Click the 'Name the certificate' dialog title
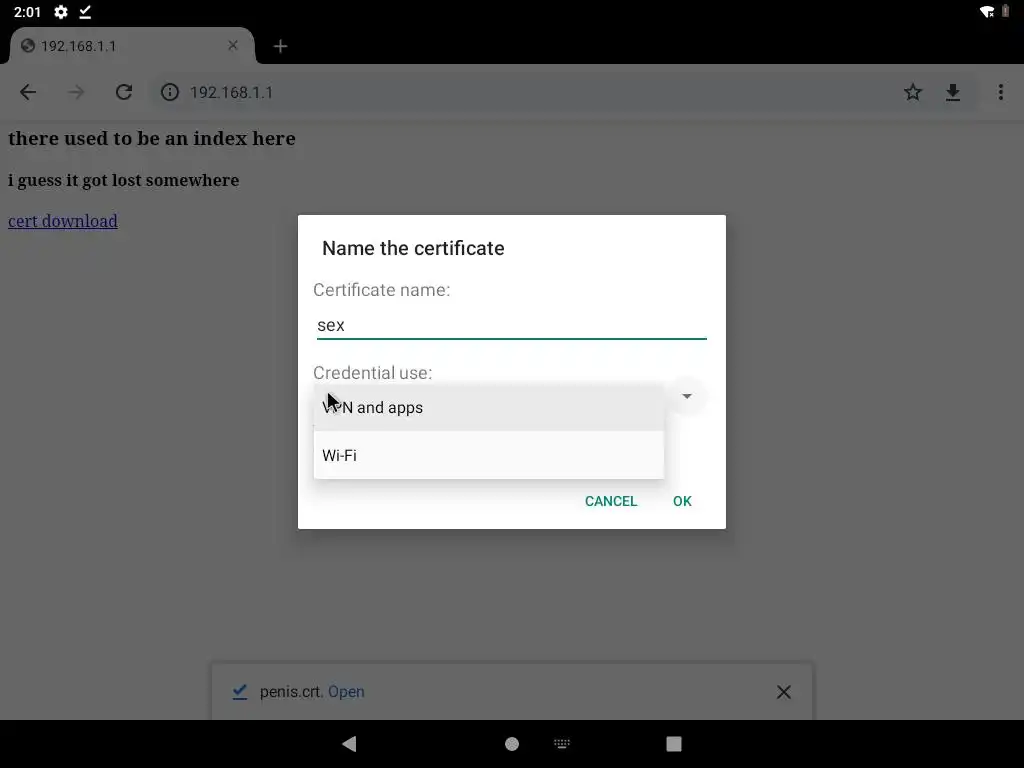Viewport: 1024px width, 768px height. tap(413, 248)
